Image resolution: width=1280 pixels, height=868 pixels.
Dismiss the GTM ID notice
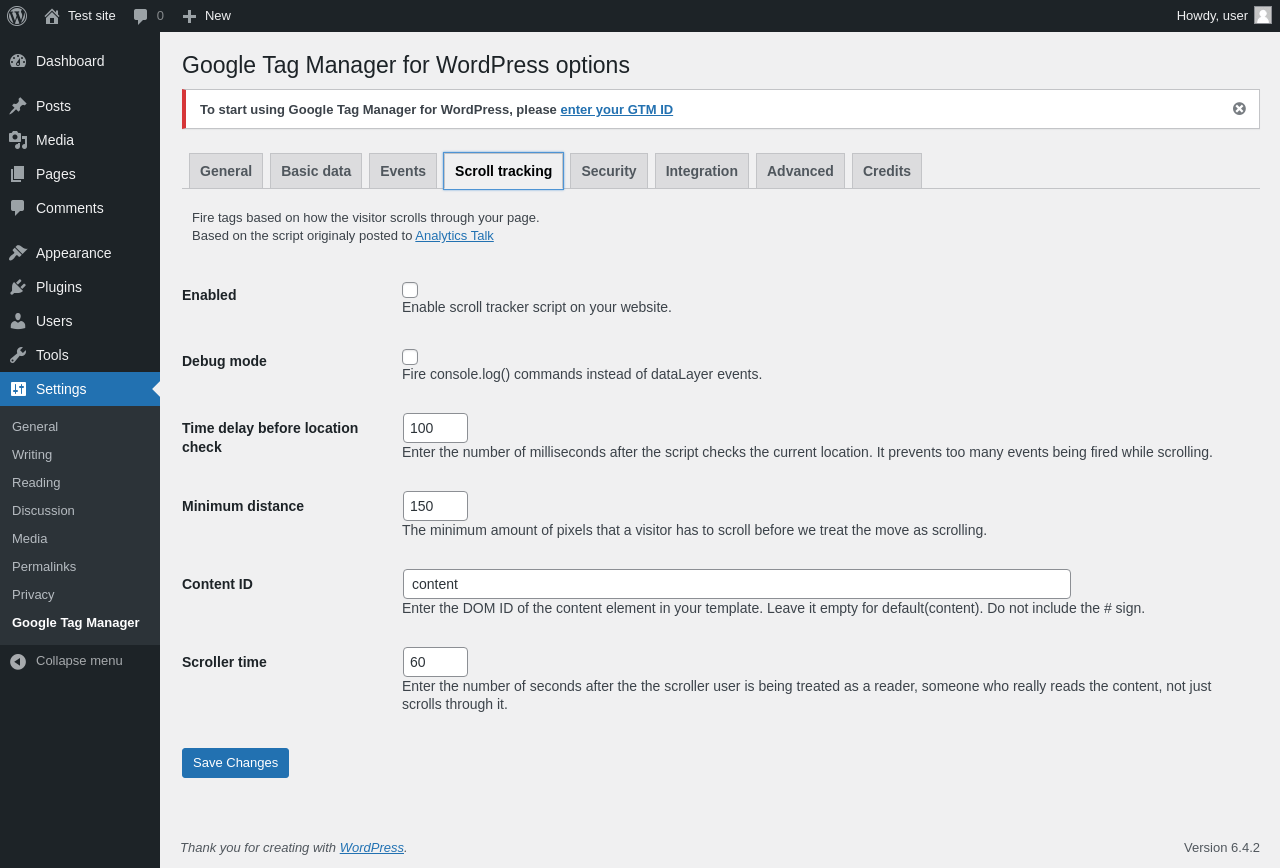[1239, 109]
